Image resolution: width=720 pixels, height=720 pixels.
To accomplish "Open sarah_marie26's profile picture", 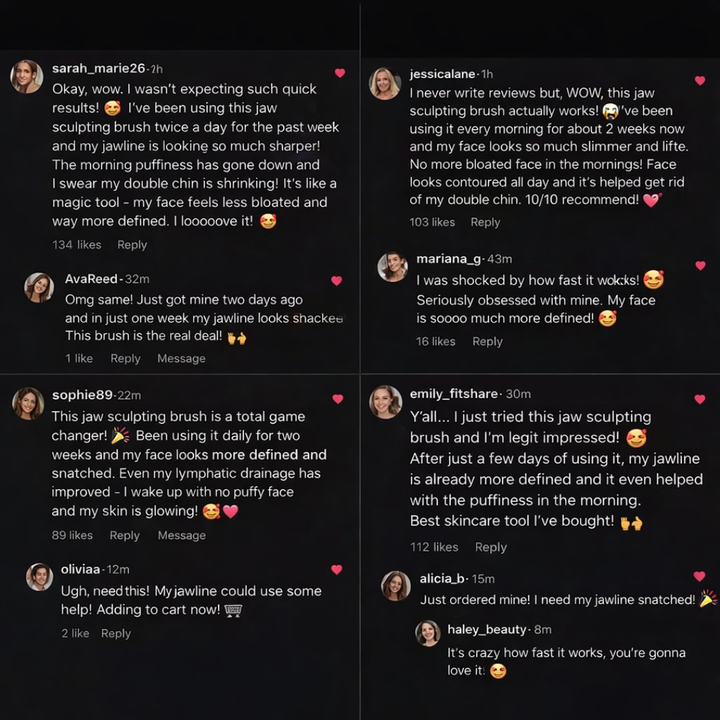I will click(27, 77).
